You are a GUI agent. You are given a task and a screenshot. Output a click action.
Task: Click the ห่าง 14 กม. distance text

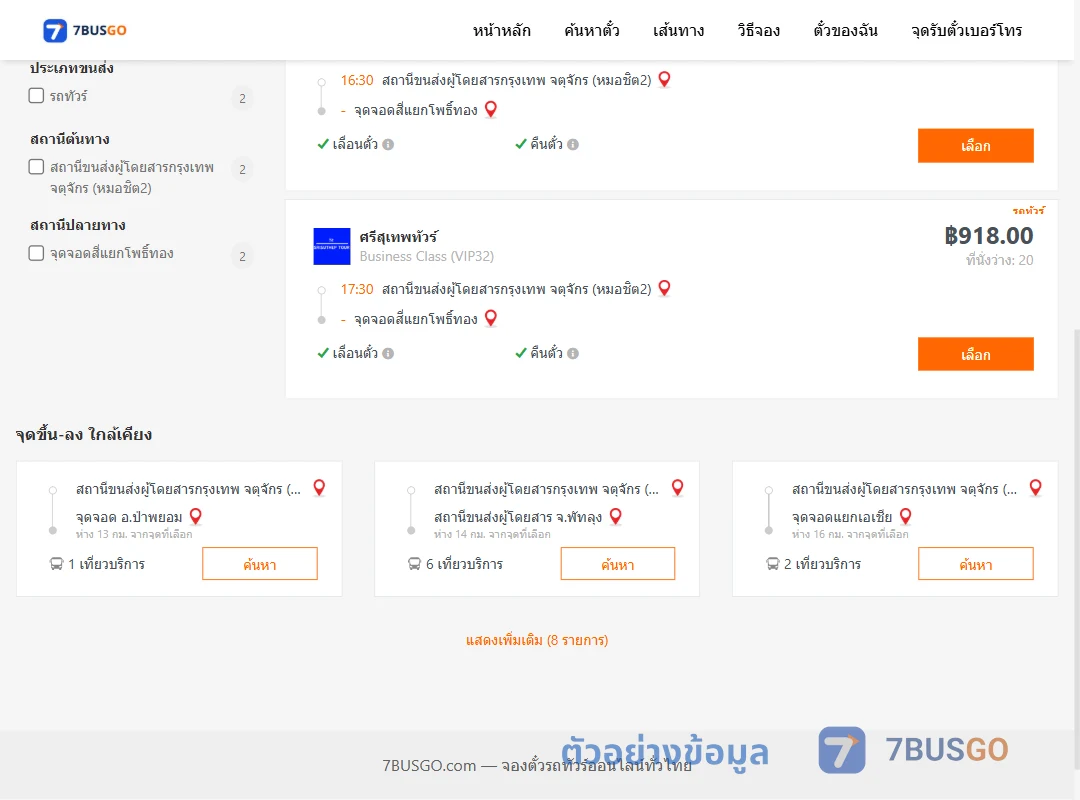pos(492,534)
